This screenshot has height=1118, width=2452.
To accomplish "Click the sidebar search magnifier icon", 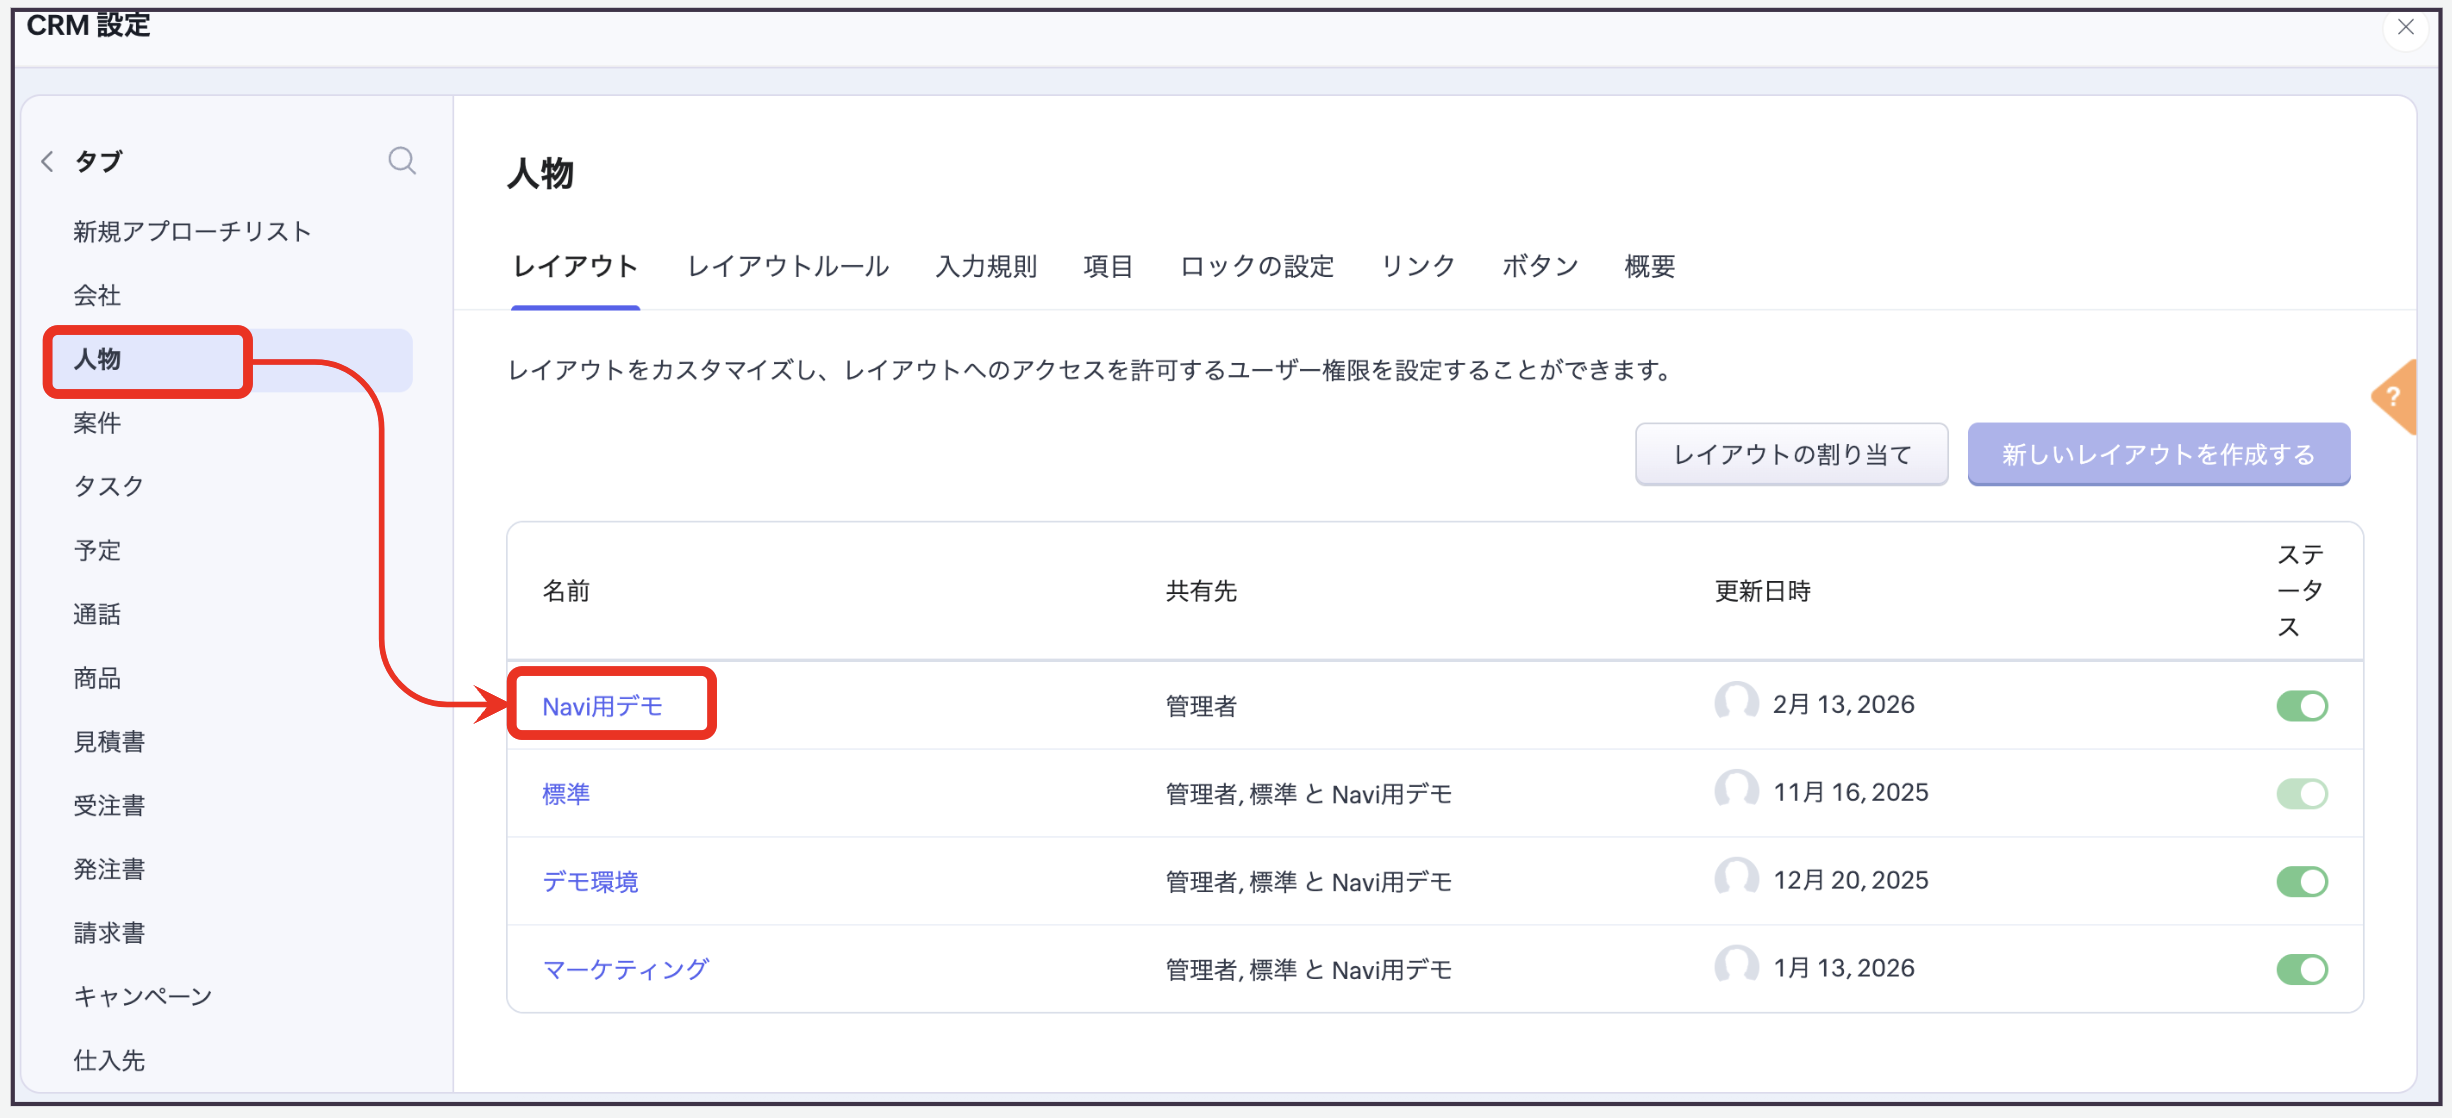I will [x=402, y=160].
